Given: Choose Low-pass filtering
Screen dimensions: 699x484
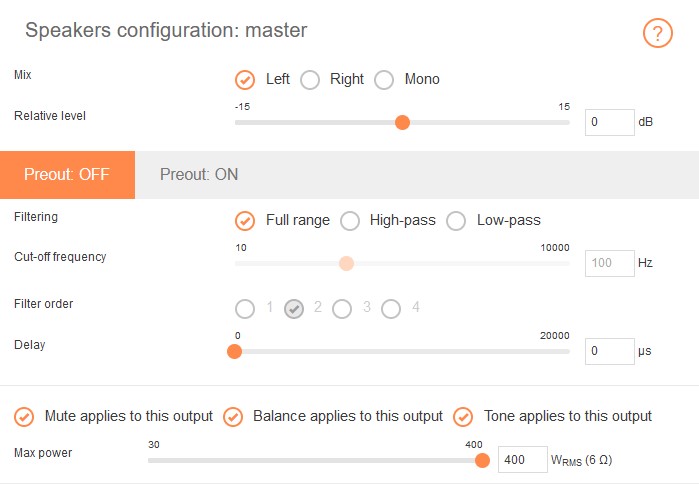Looking at the screenshot, I should pos(456,221).
